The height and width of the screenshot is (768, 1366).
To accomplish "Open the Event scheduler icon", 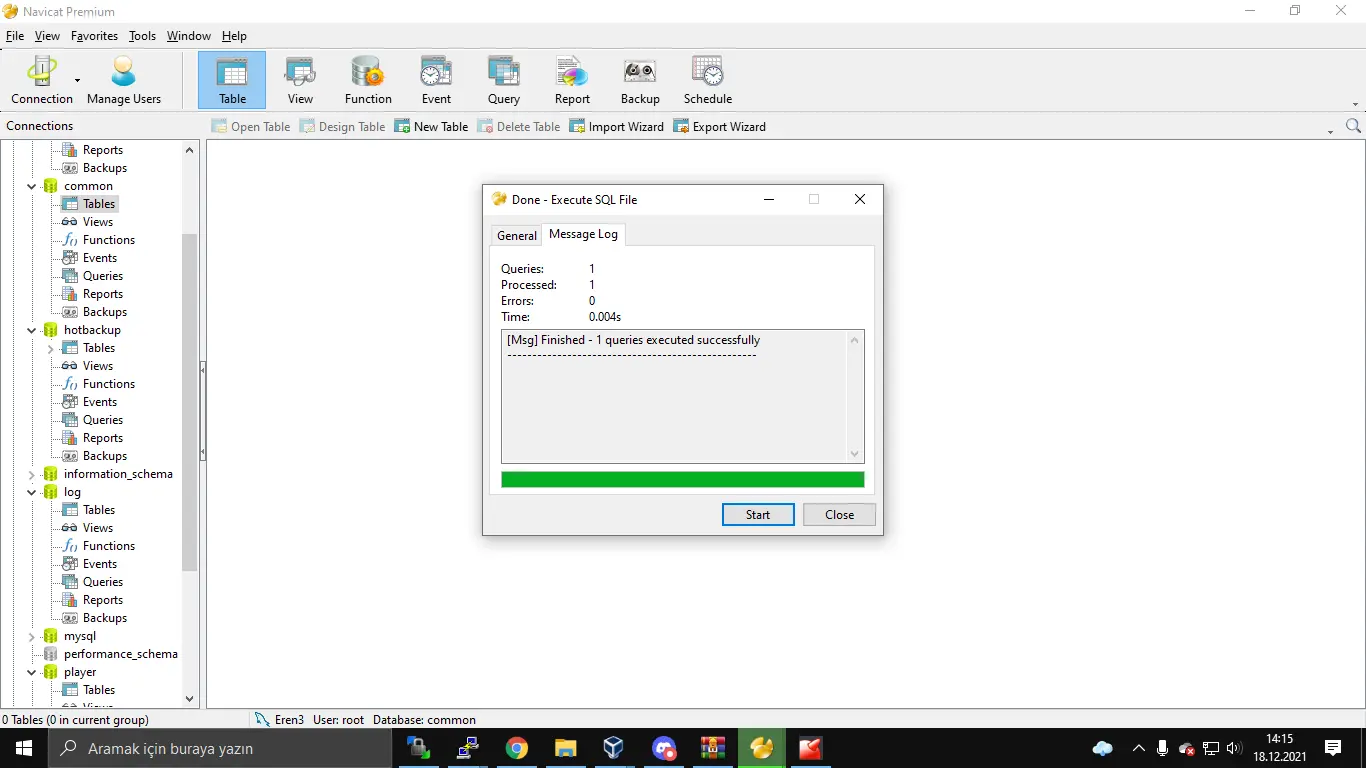I will tap(436, 79).
